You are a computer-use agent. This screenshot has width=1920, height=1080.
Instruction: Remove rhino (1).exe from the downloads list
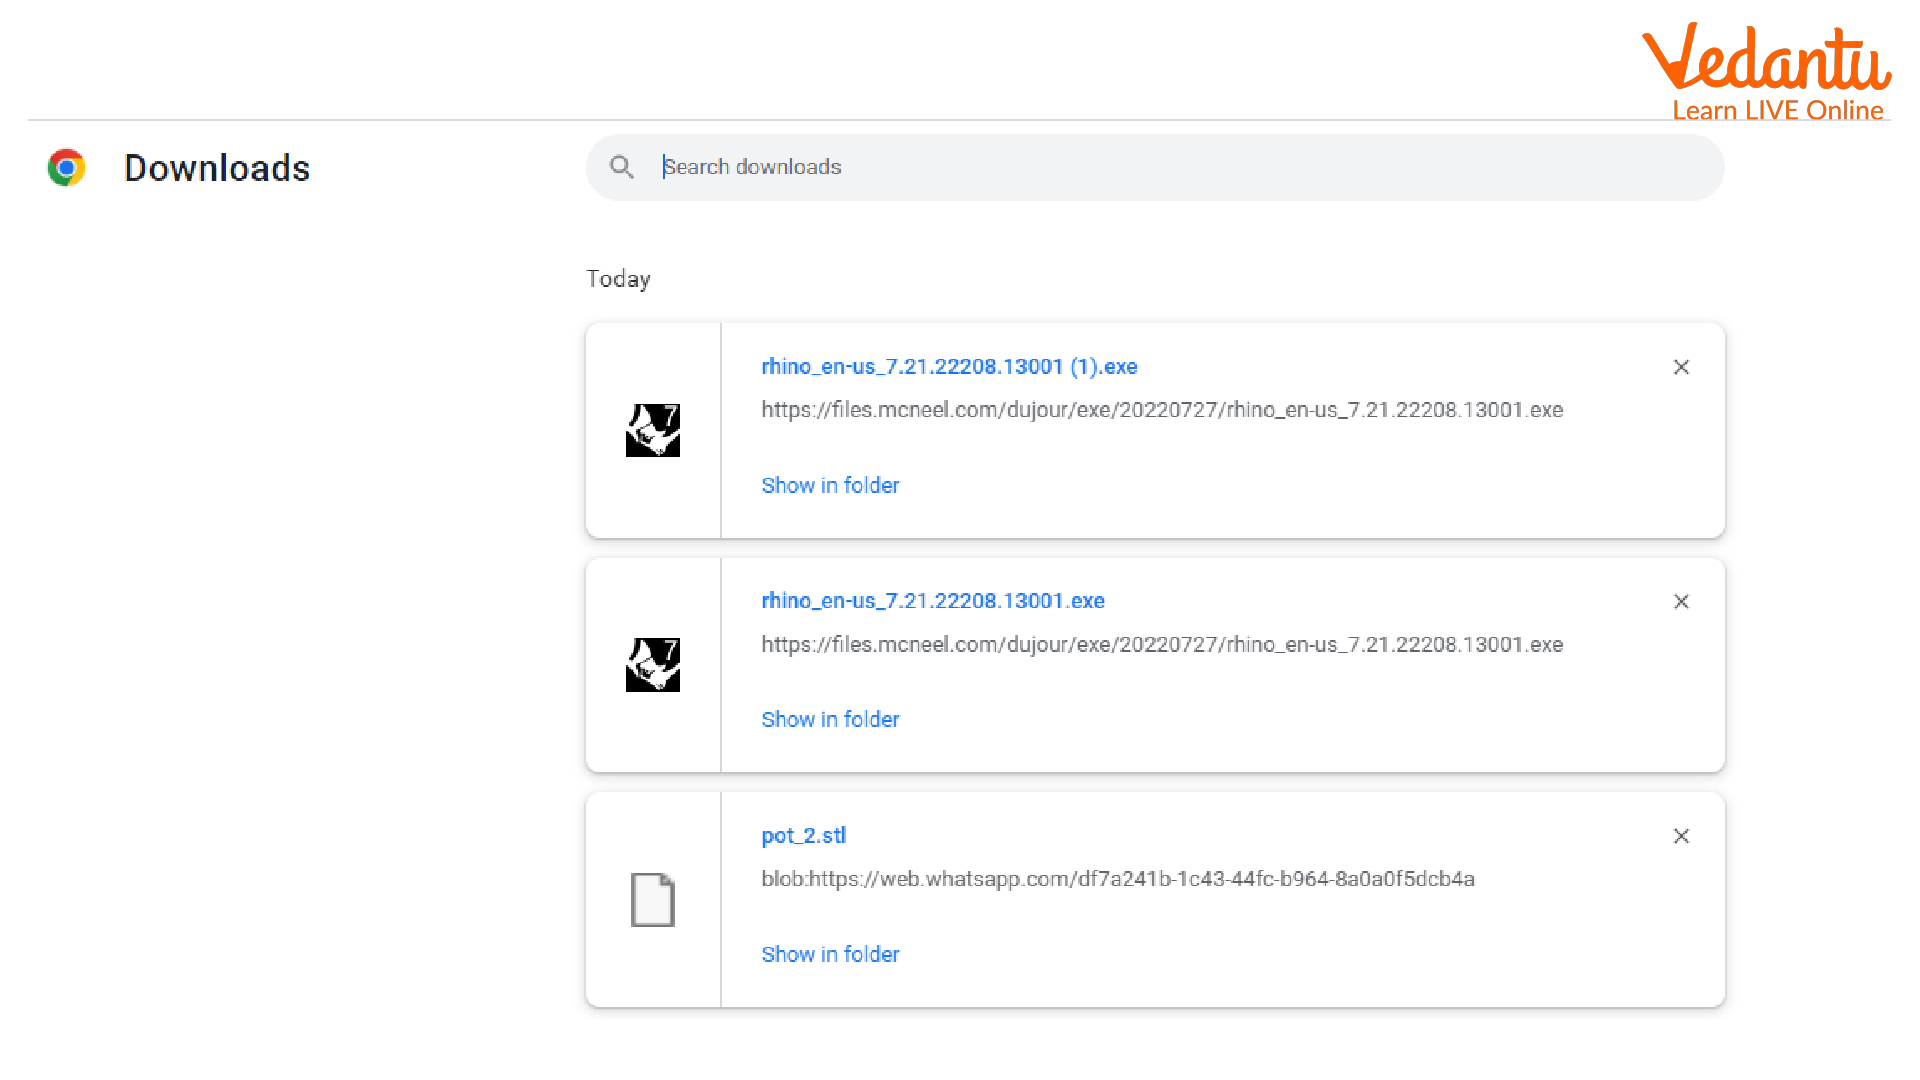tap(1681, 367)
